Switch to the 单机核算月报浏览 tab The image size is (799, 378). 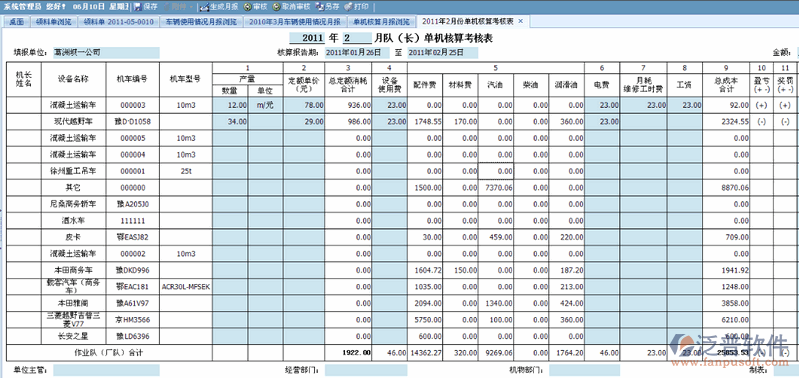pos(382,22)
